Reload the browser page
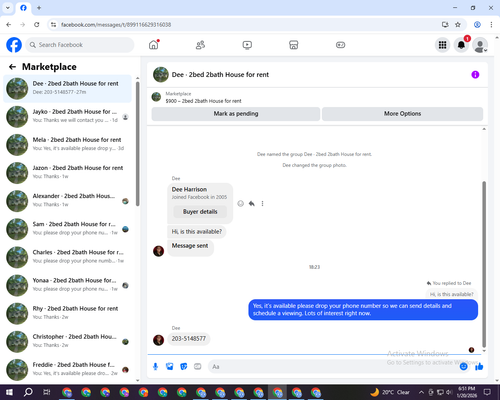Image resolution: width=500 pixels, height=400 pixels. (37, 25)
